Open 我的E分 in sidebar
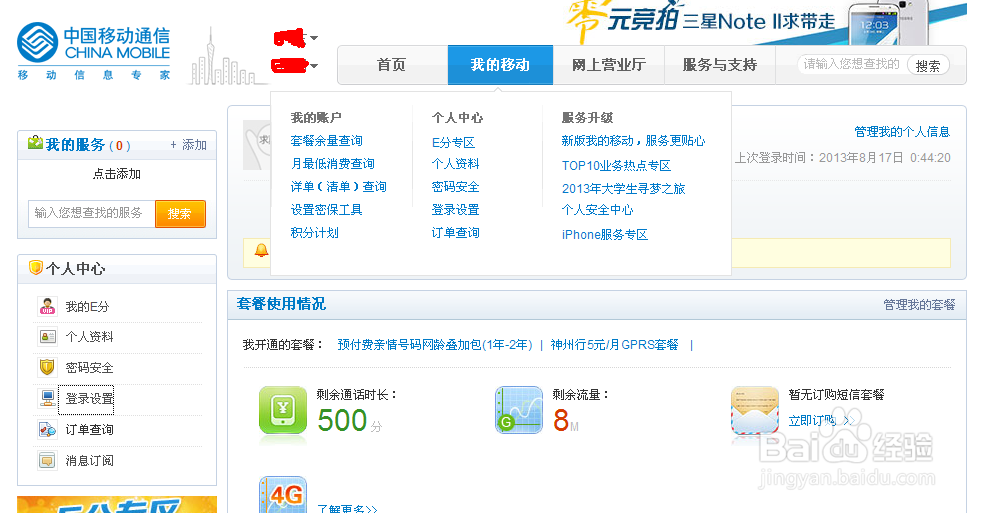 coord(87,307)
